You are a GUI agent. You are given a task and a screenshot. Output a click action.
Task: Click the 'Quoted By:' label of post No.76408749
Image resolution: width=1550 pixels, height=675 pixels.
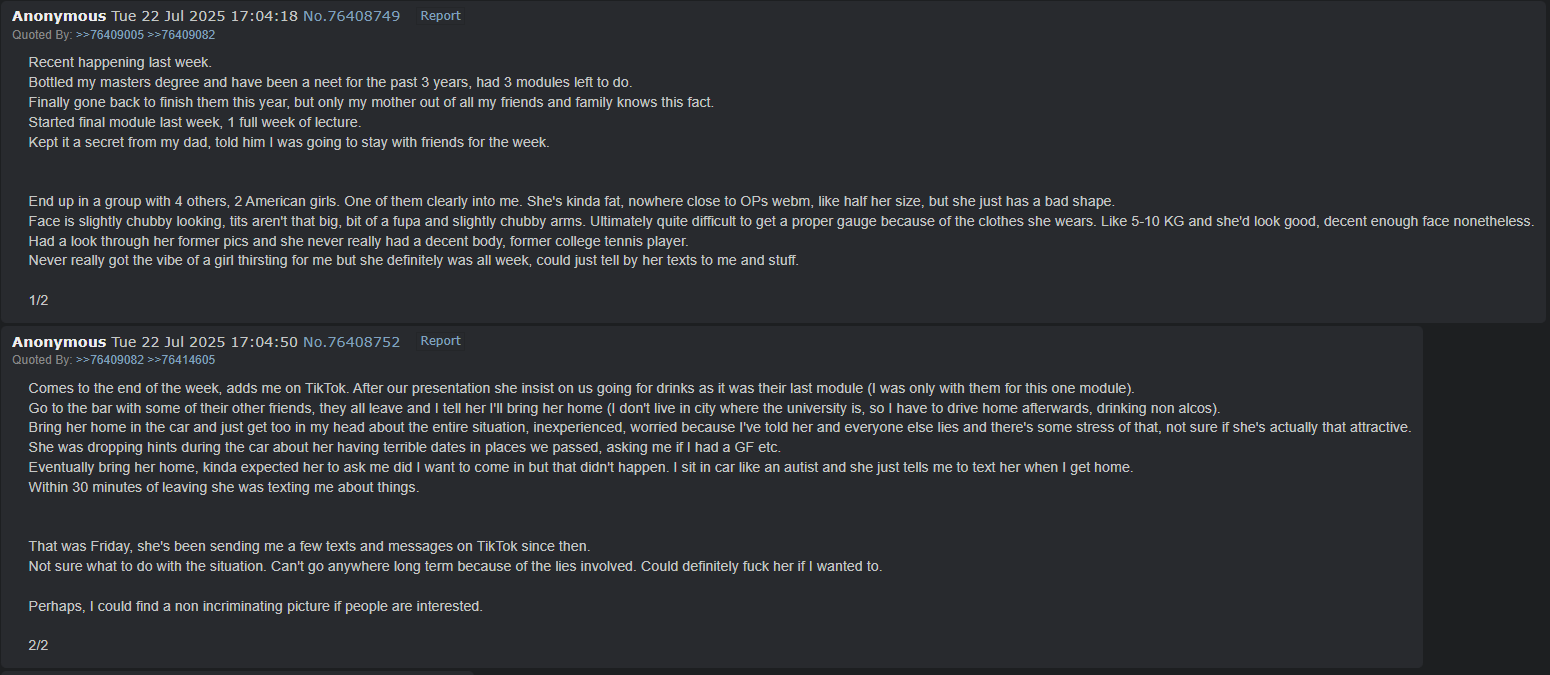pyautogui.click(x=42, y=35)
